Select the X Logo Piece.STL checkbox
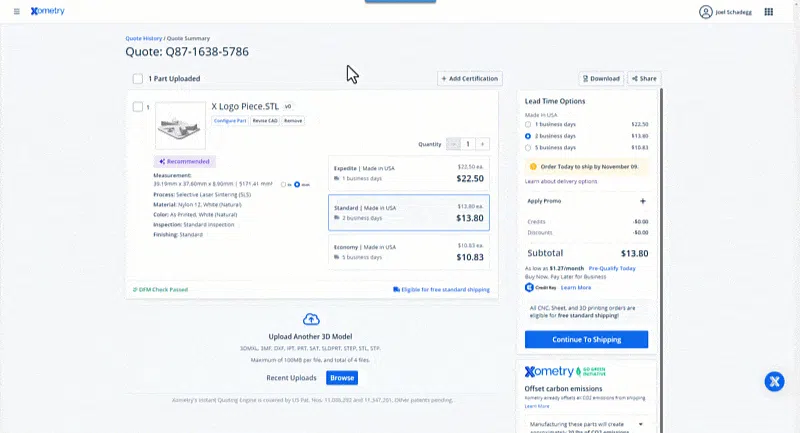The width and height of the screenshot is (800, 433). click(138, 107)
